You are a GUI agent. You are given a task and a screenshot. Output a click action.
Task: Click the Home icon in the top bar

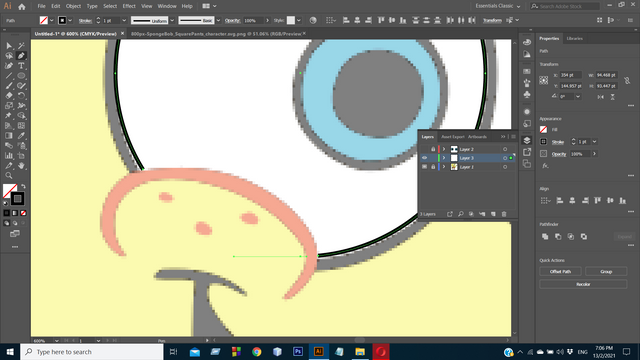point(22,6)
